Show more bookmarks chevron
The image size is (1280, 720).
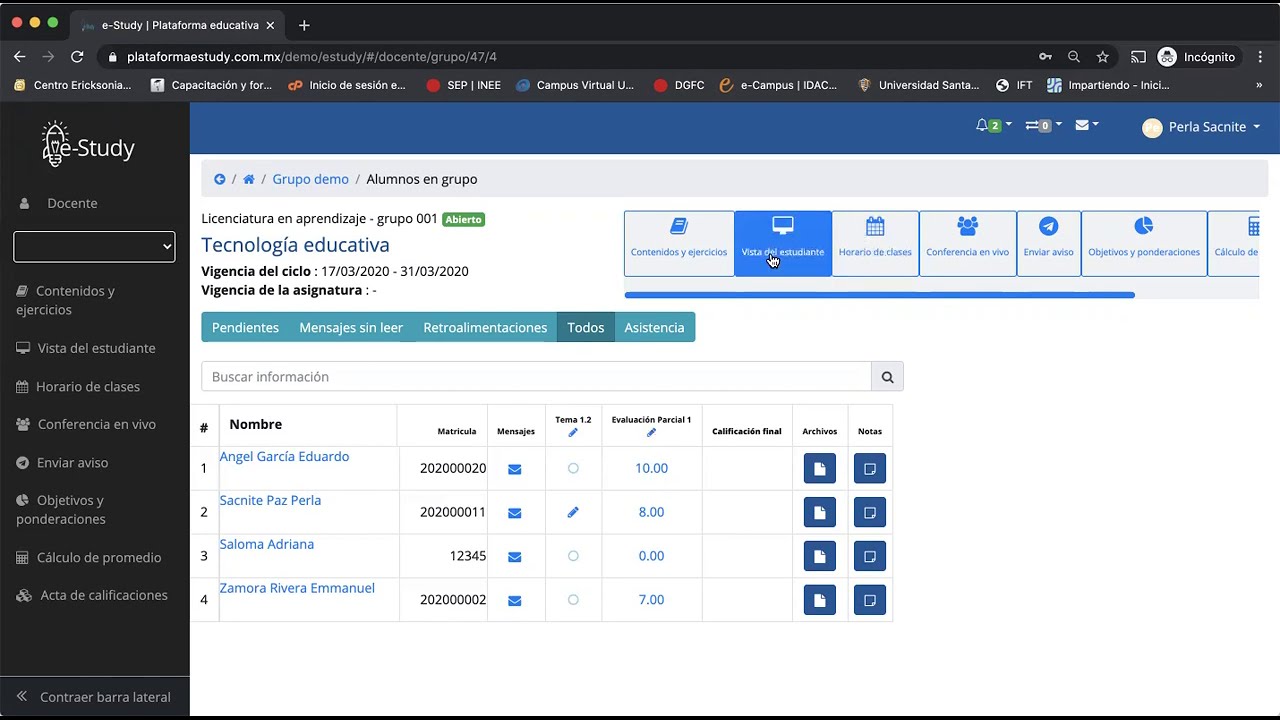(x=1259, y=85)
